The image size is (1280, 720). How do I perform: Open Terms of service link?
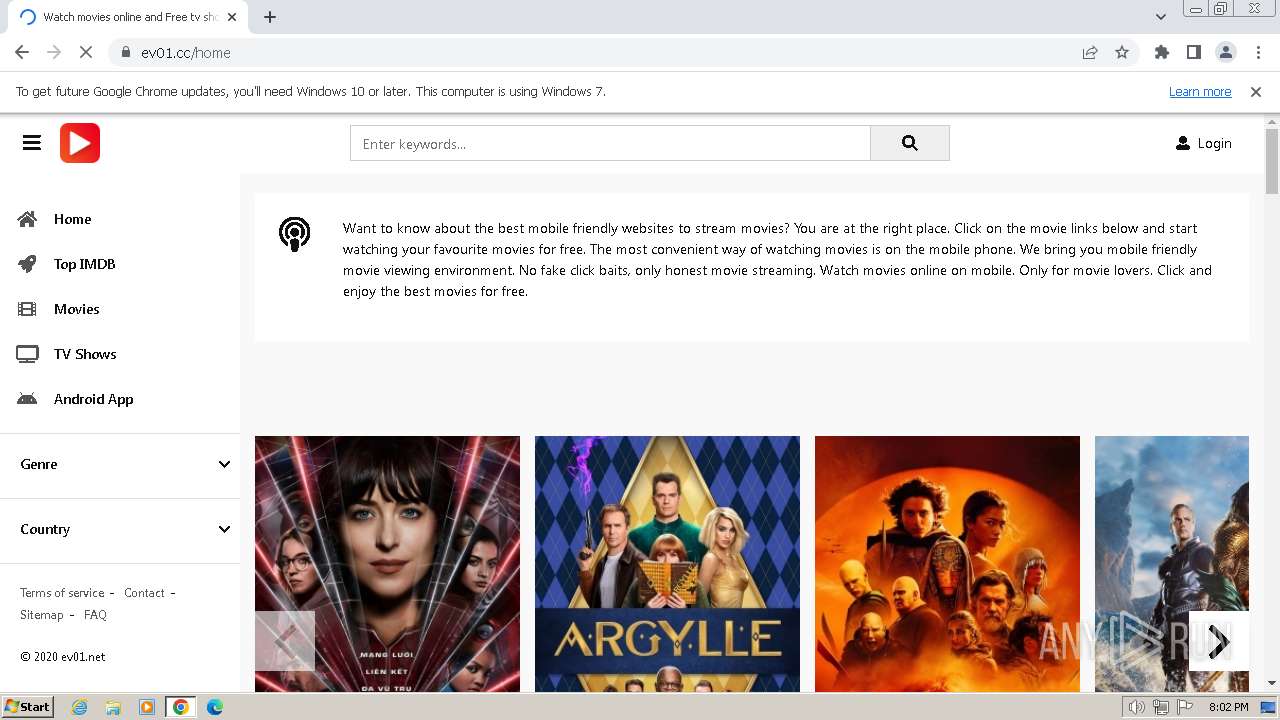(x=62, y=593)
